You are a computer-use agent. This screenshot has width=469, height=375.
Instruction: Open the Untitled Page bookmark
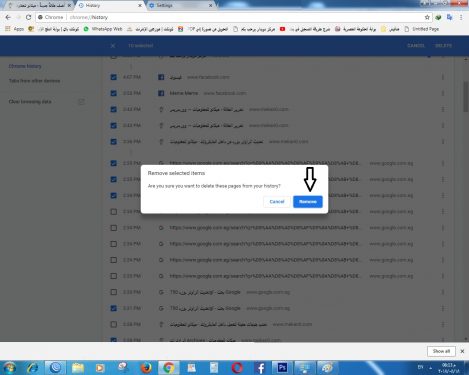tap(422, 29)
